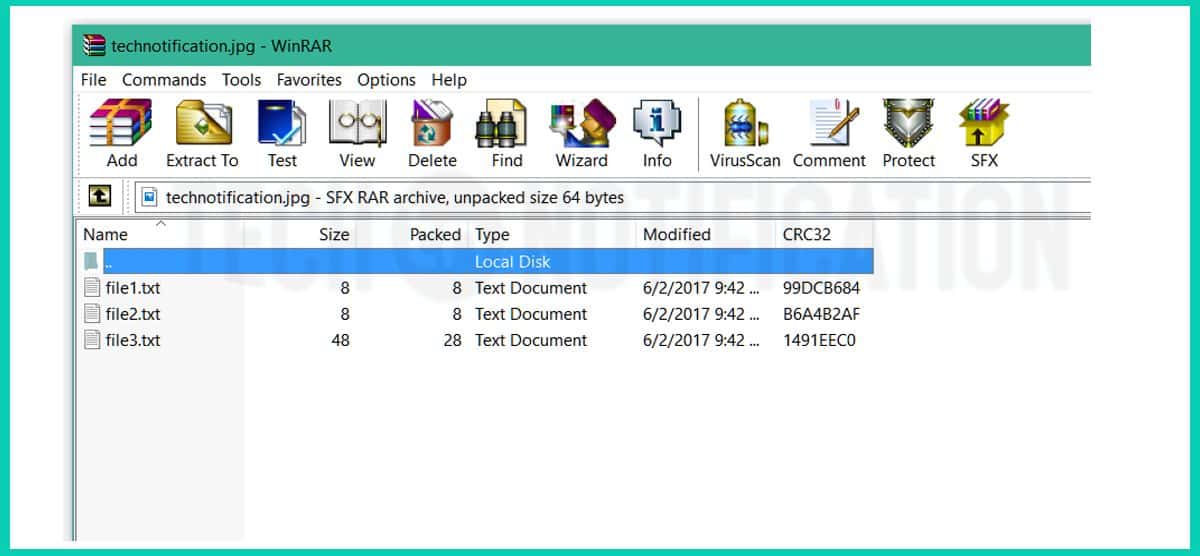Click the Local Disk type cell
The width and height of the screenshot is (1200, 556).
coord(513,262)
